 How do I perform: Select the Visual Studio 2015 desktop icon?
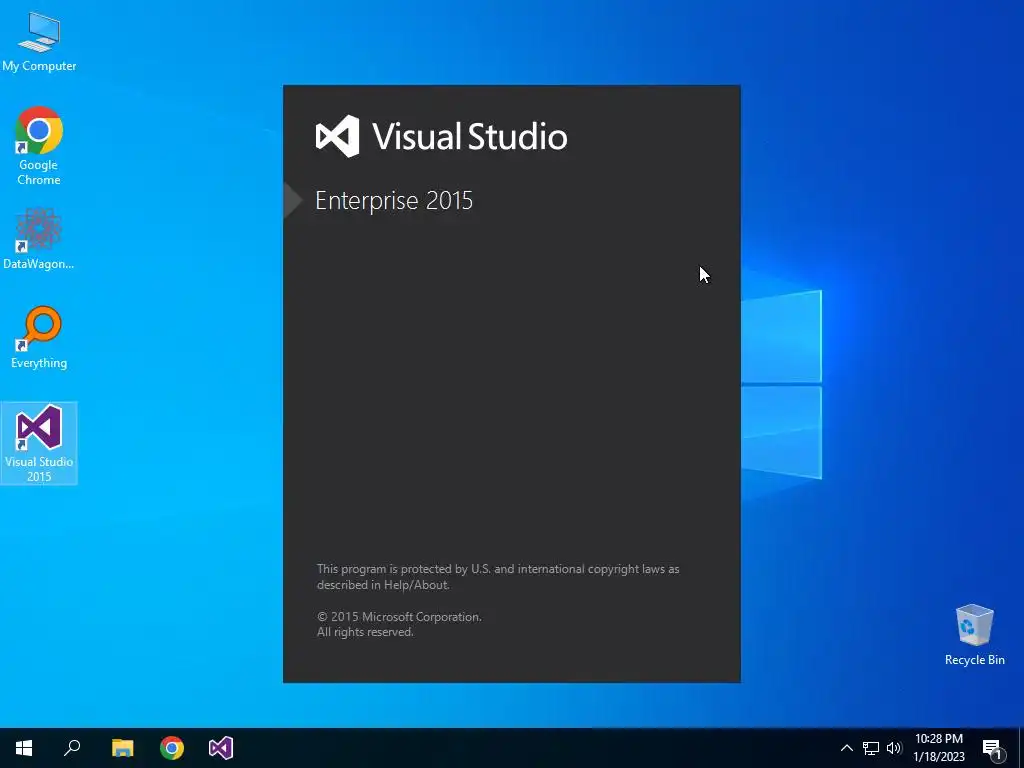pyautogui.click(x=39, y=443)
